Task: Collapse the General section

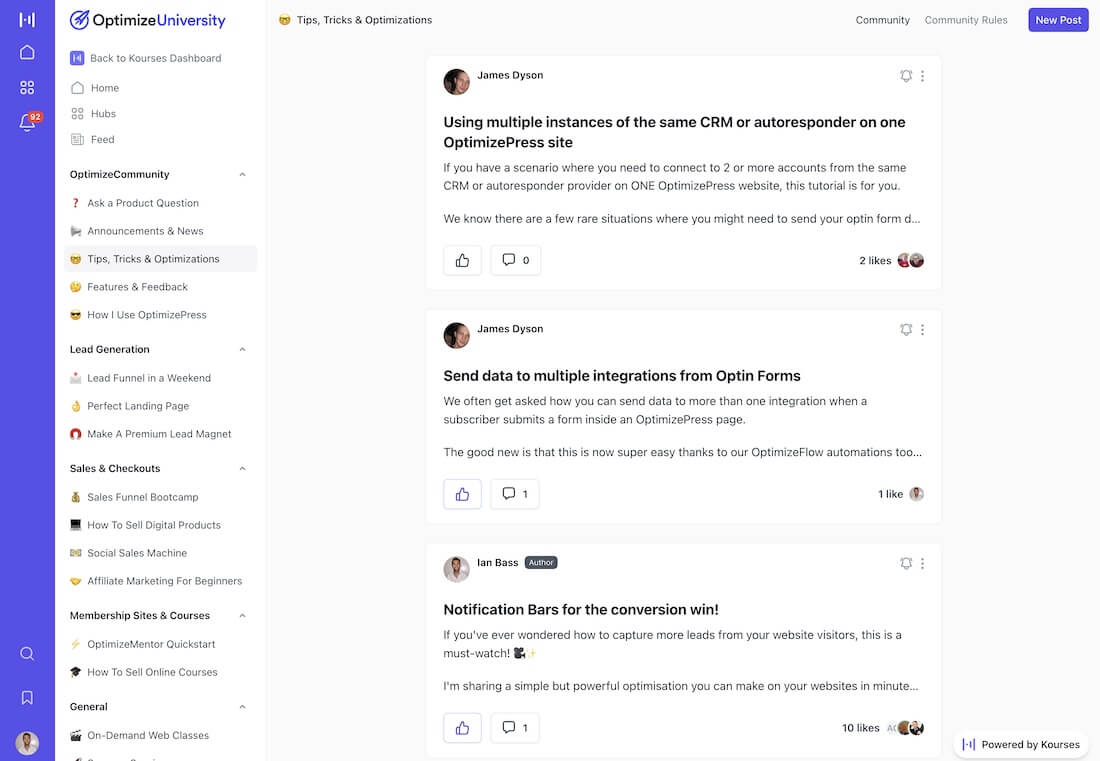Action: pyautogui.click(x=242, y=707)
